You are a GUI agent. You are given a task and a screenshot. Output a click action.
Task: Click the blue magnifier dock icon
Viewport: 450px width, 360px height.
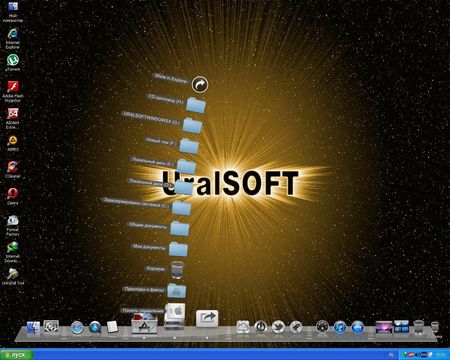(95, 328)
